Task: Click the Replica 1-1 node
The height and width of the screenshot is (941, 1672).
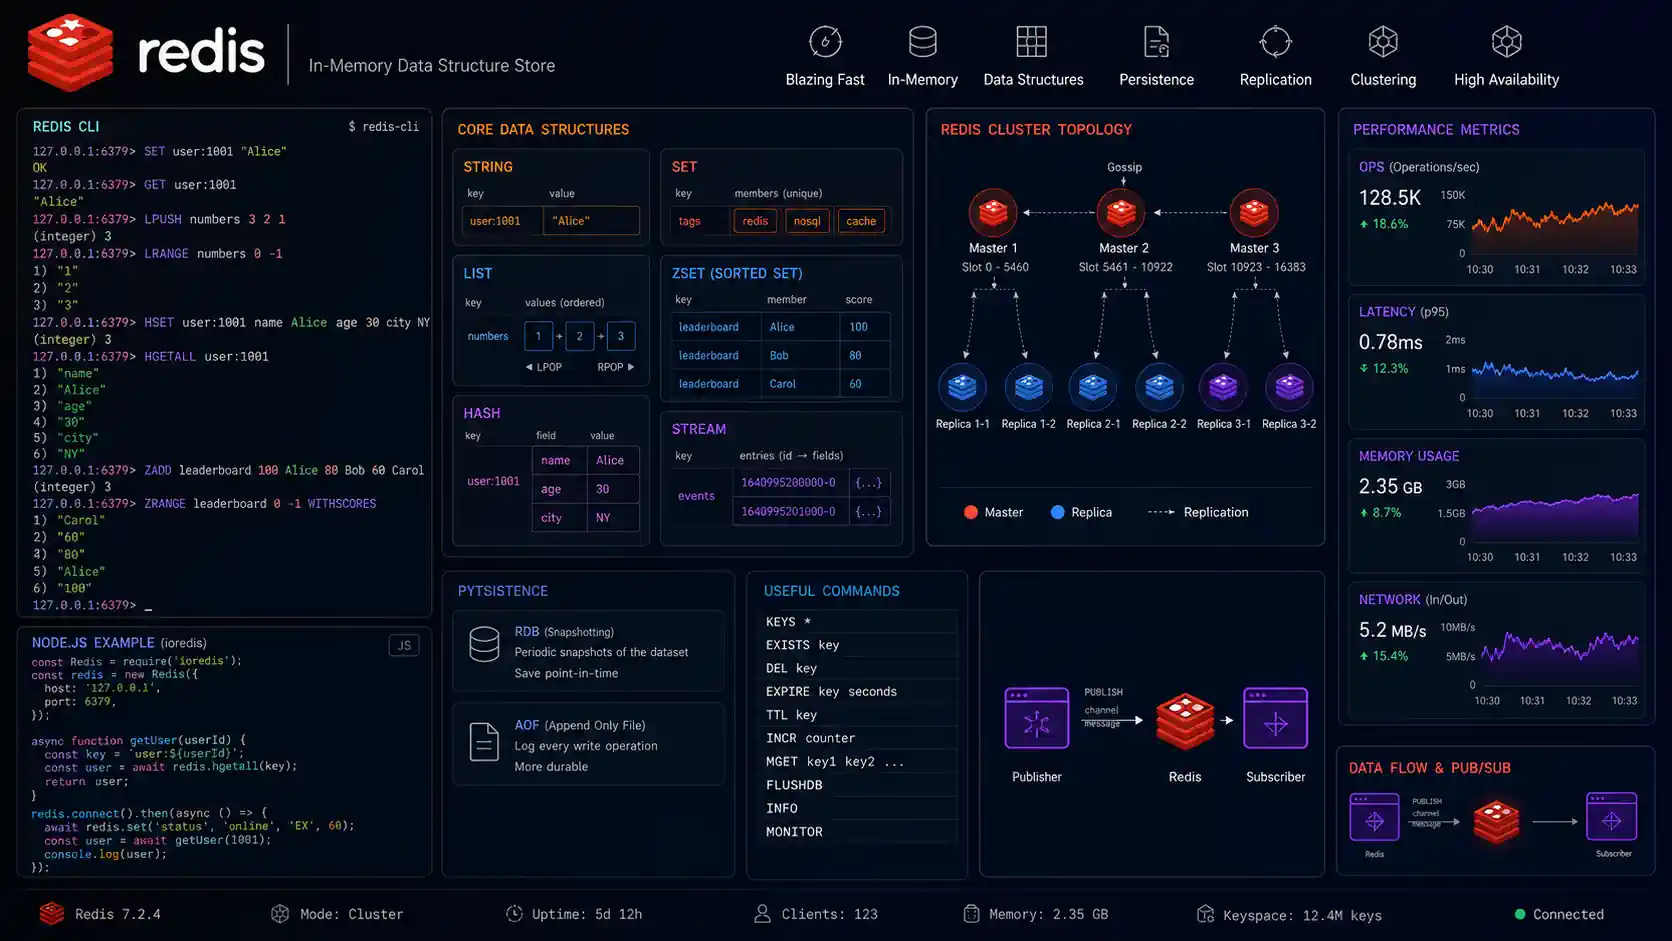Action: (x=962, y=387)
